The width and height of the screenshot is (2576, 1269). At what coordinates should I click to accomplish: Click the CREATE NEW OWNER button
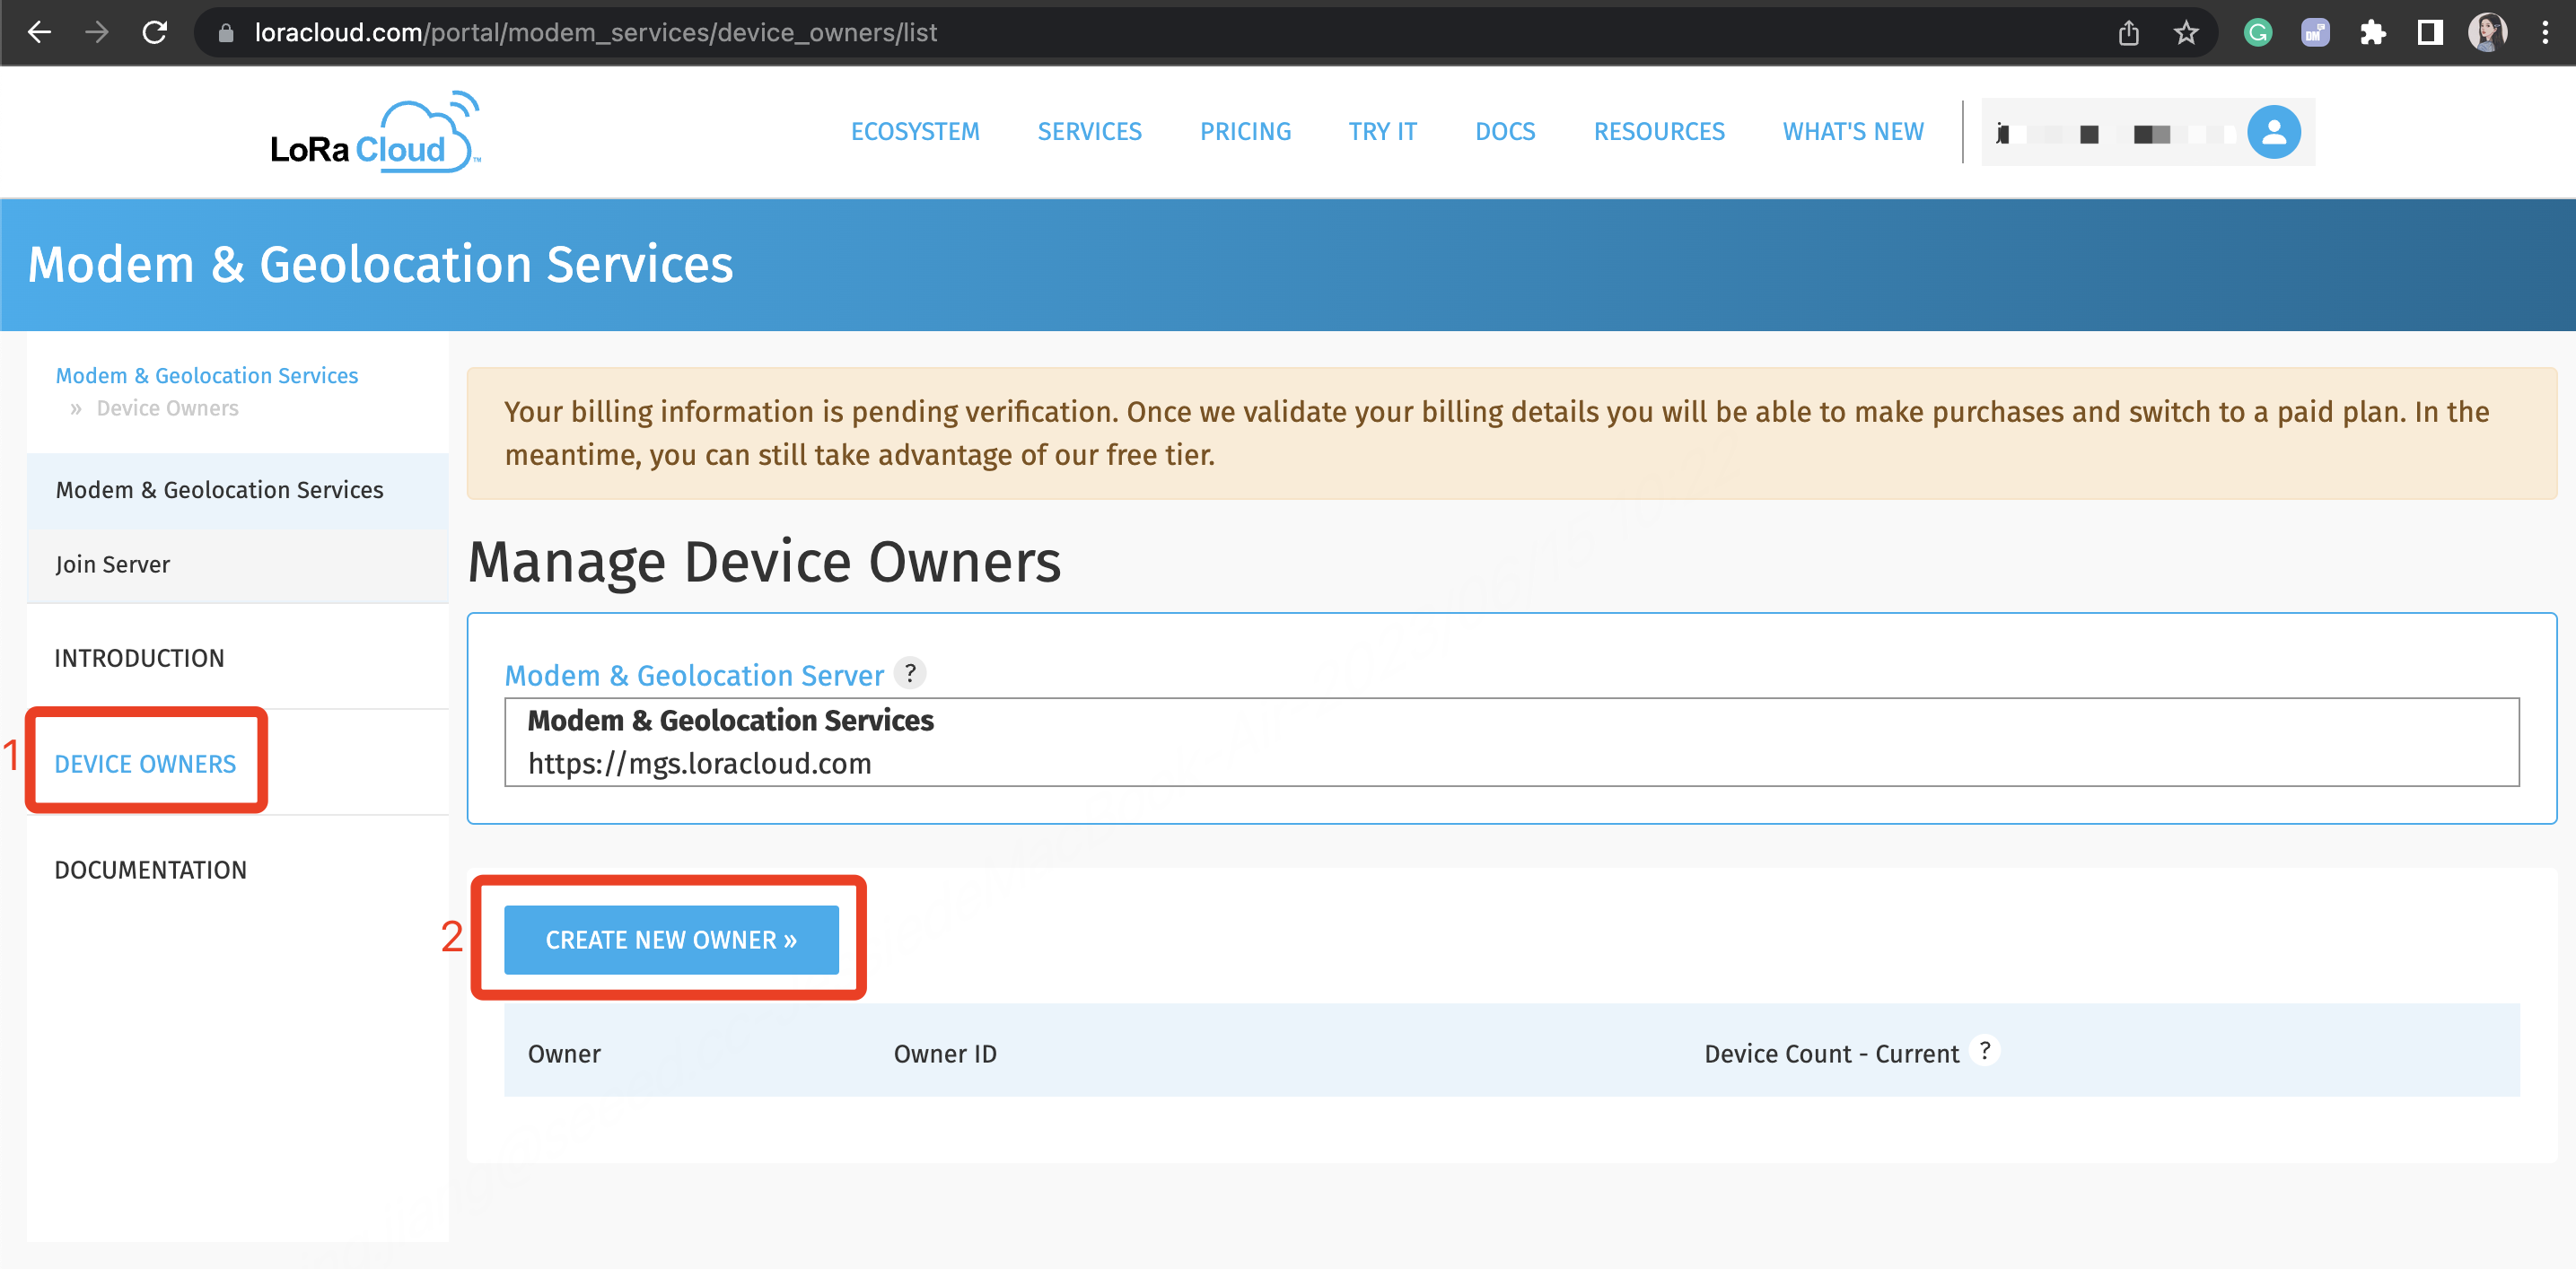click(x=671, y=939)
